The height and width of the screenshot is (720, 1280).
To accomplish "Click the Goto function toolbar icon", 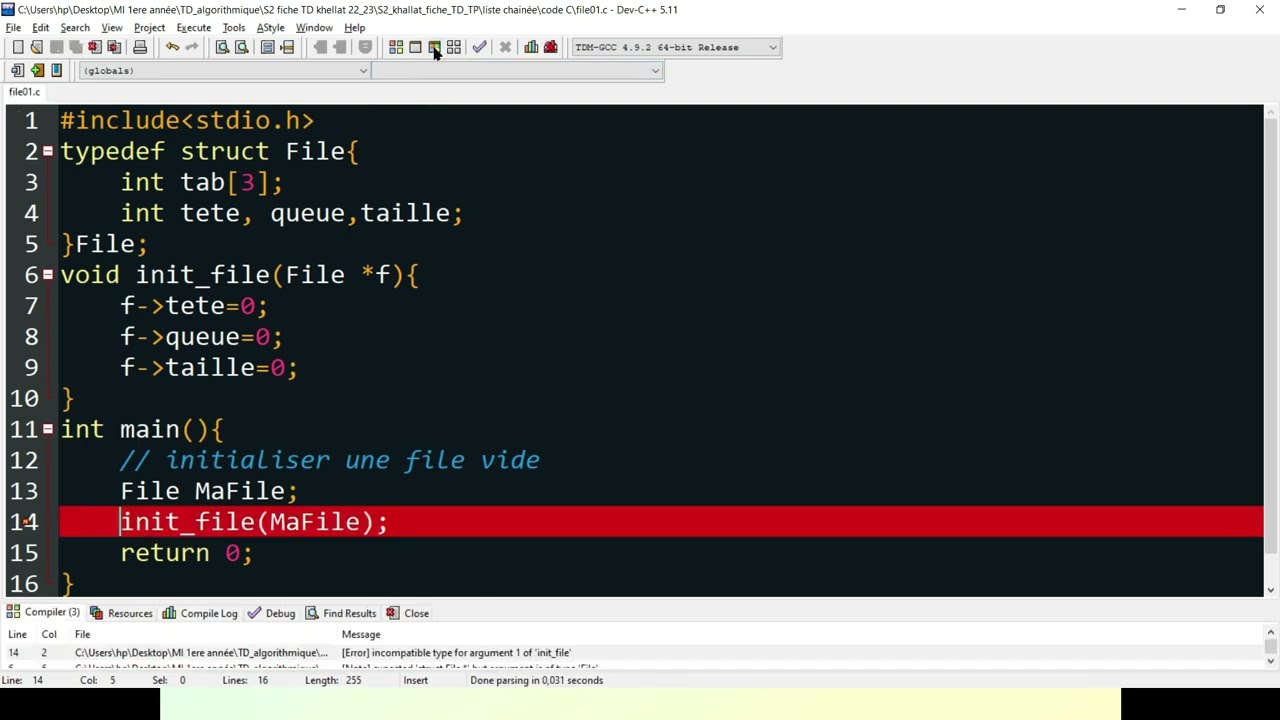I will pyautogui.click(x=267, y=47).
